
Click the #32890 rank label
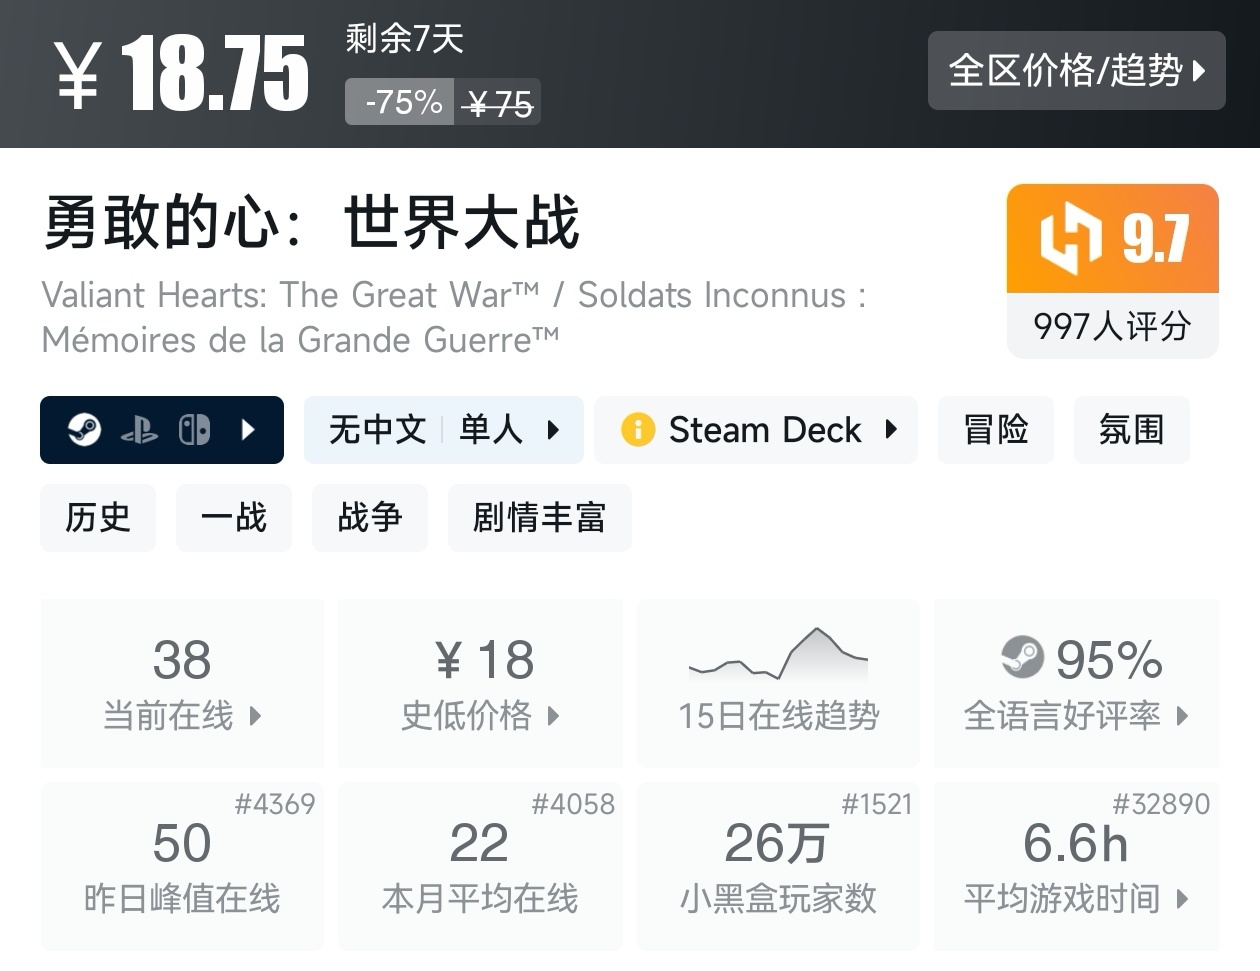(x=1161, y=804)
